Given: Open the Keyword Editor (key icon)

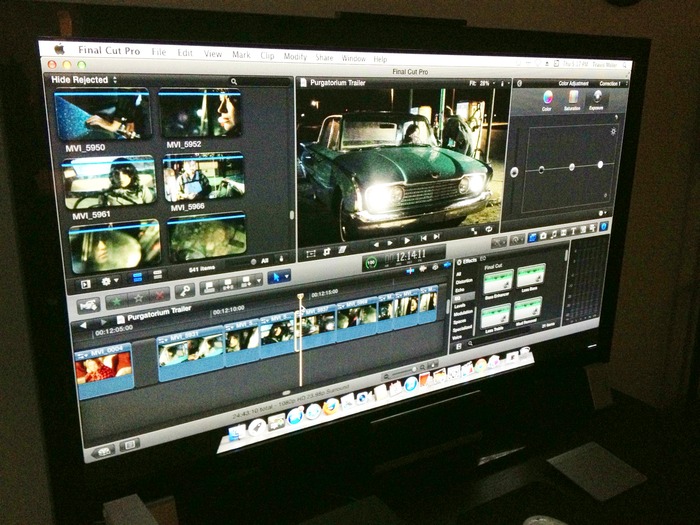Looking at the screenshot, I should [184, 292].
